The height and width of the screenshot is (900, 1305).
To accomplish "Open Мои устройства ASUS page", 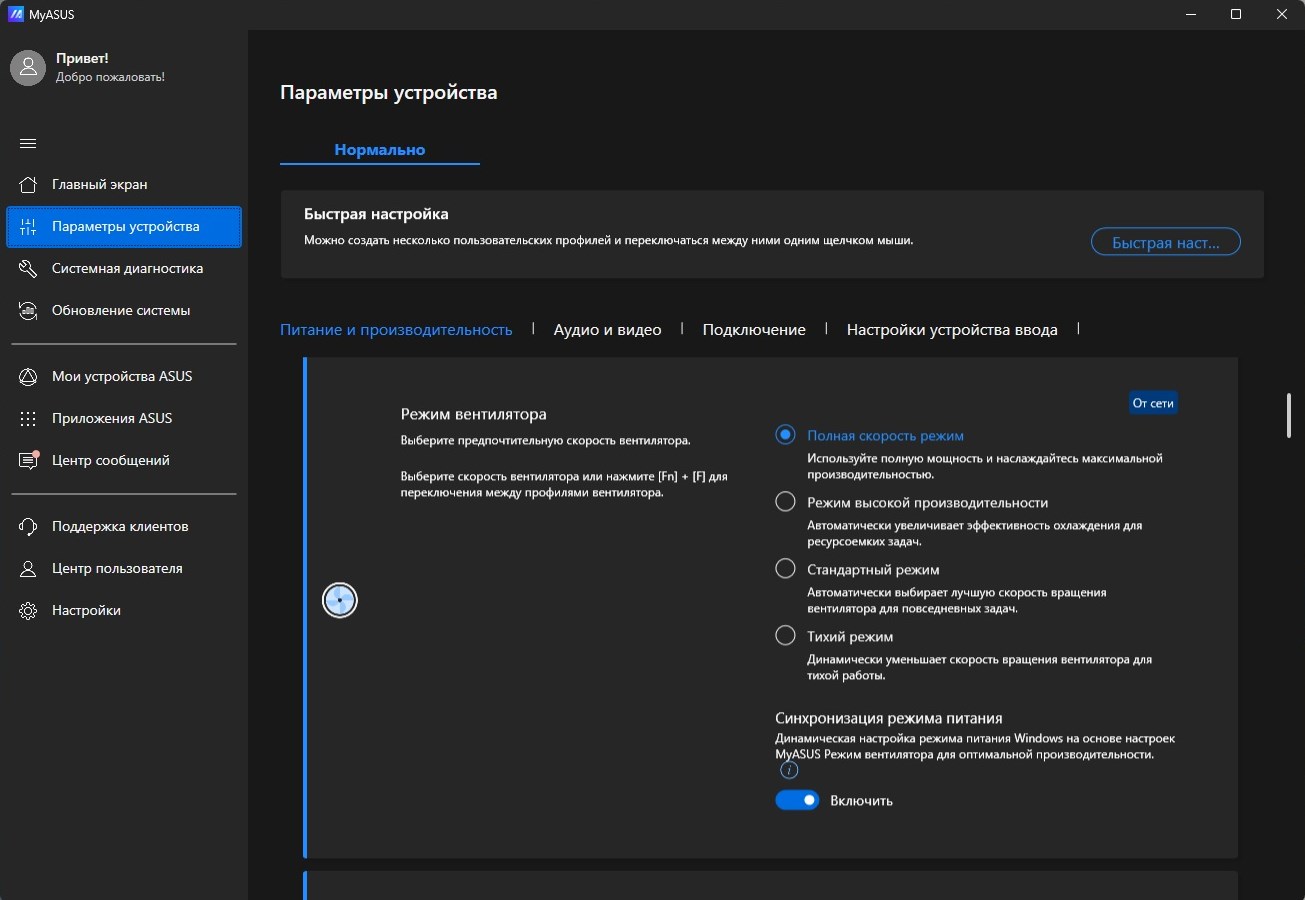I will [x=124, y=376].
